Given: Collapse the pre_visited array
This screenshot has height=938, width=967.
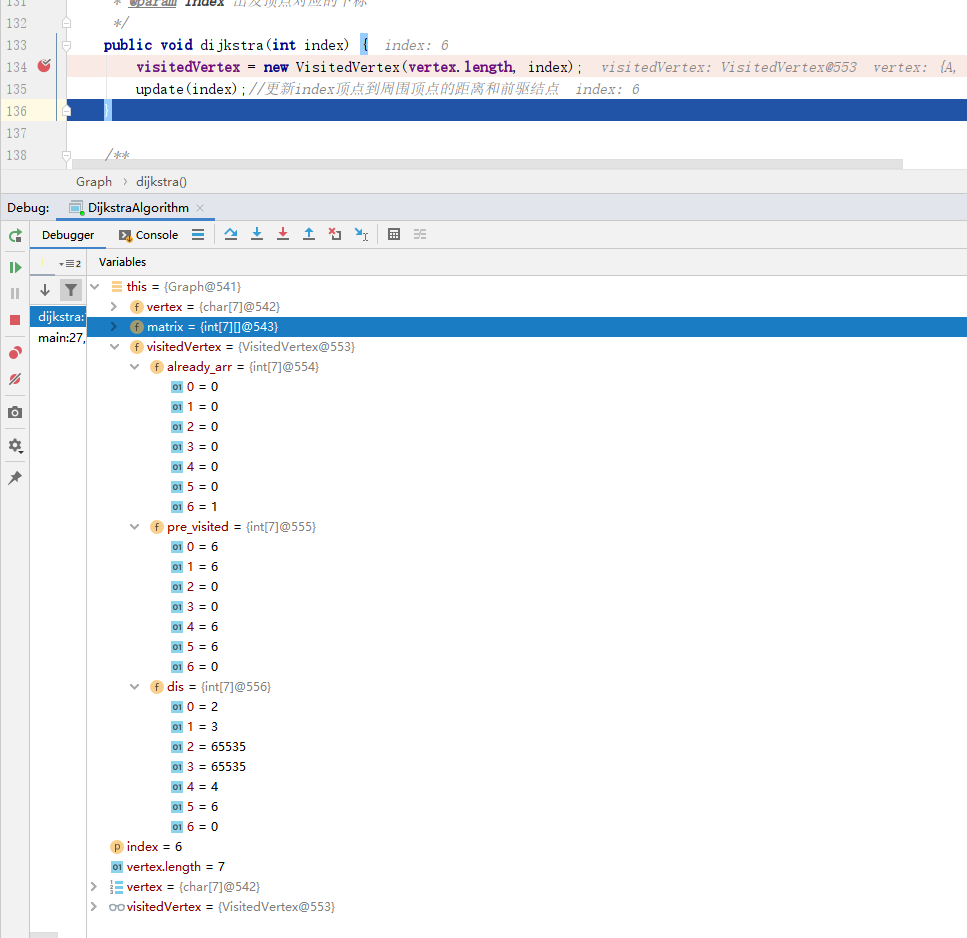Looking at the screenshot, I should click(134, 527).
